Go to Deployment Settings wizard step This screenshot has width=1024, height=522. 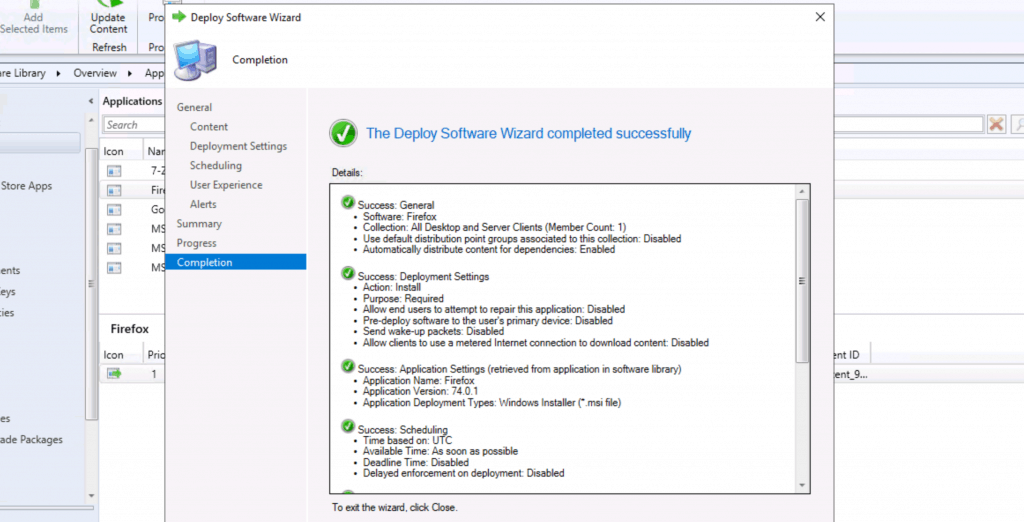pyautogui.click(x=238, y=146)
